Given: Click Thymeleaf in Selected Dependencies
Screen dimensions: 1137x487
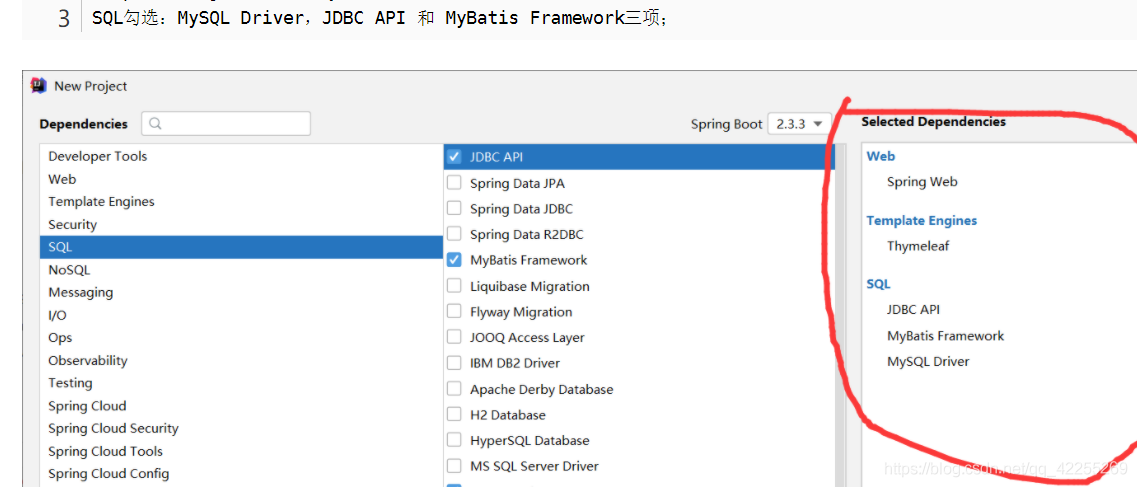Looking at the screenshot, I should pos(918,246).
